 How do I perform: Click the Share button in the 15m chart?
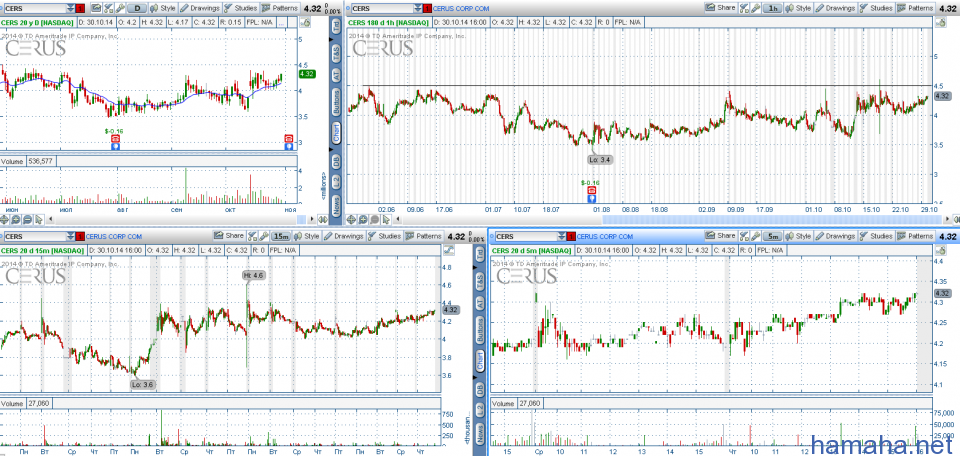coord(228,236)
